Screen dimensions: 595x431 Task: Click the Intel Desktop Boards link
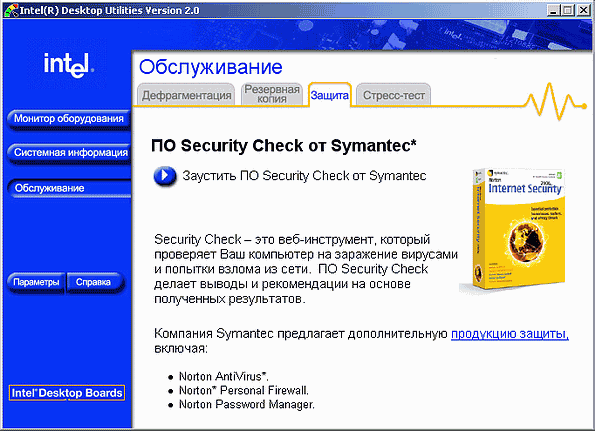click(x=67, y=393)
